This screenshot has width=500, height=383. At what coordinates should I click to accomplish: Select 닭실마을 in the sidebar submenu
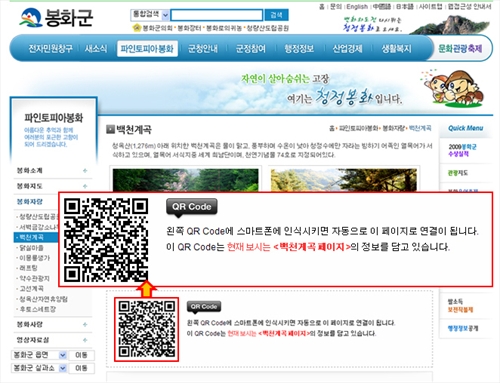pyautogui.click(x=31, y=248)
